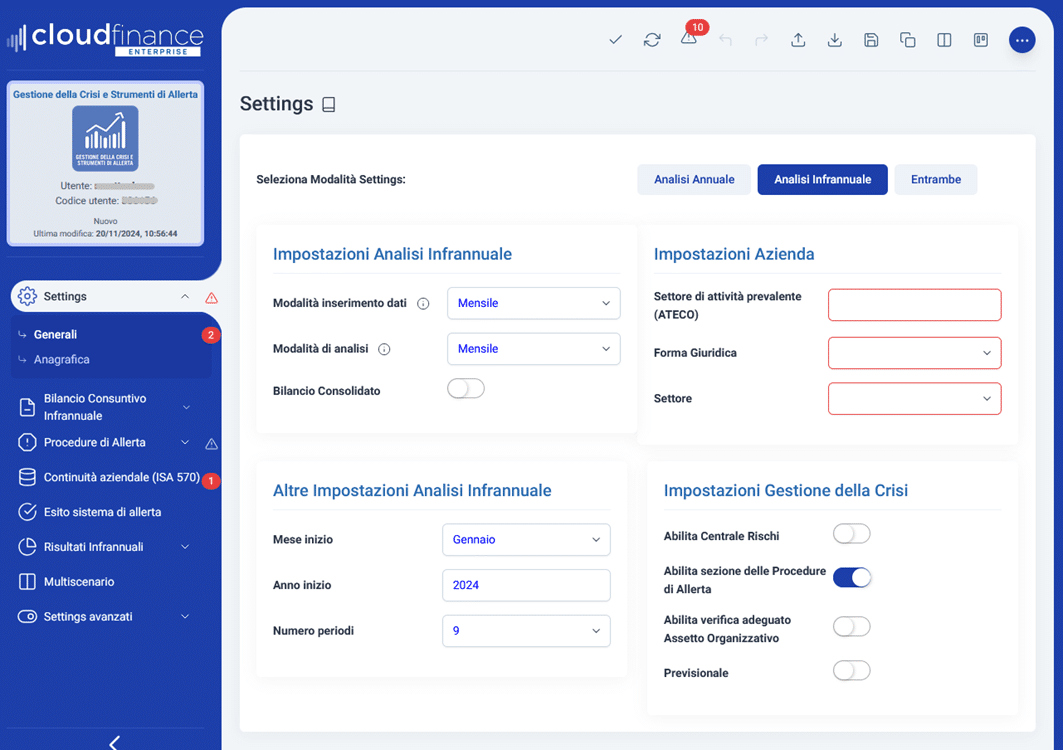Click the split view icon in the toolbar
1063x750 pixels.
943,40
